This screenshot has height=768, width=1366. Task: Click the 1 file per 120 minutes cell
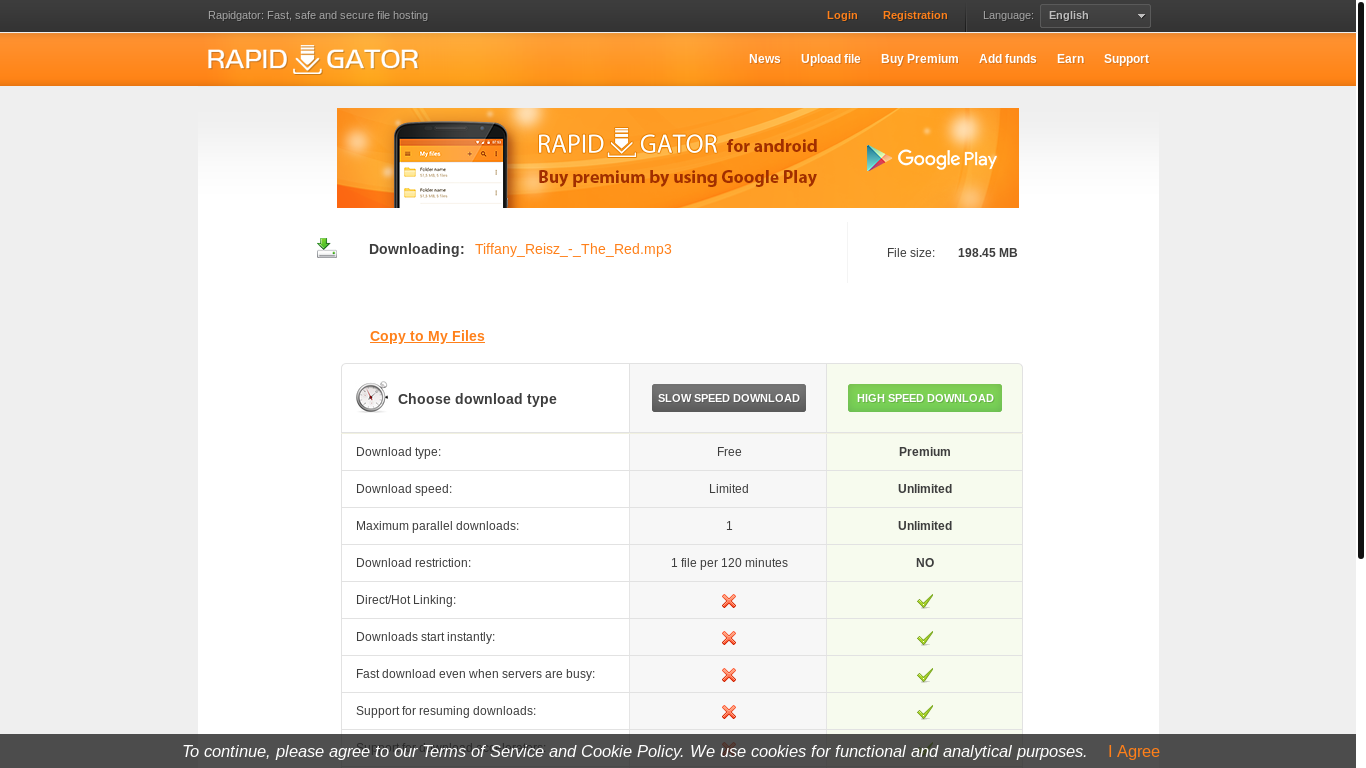[x=729, y=563]
